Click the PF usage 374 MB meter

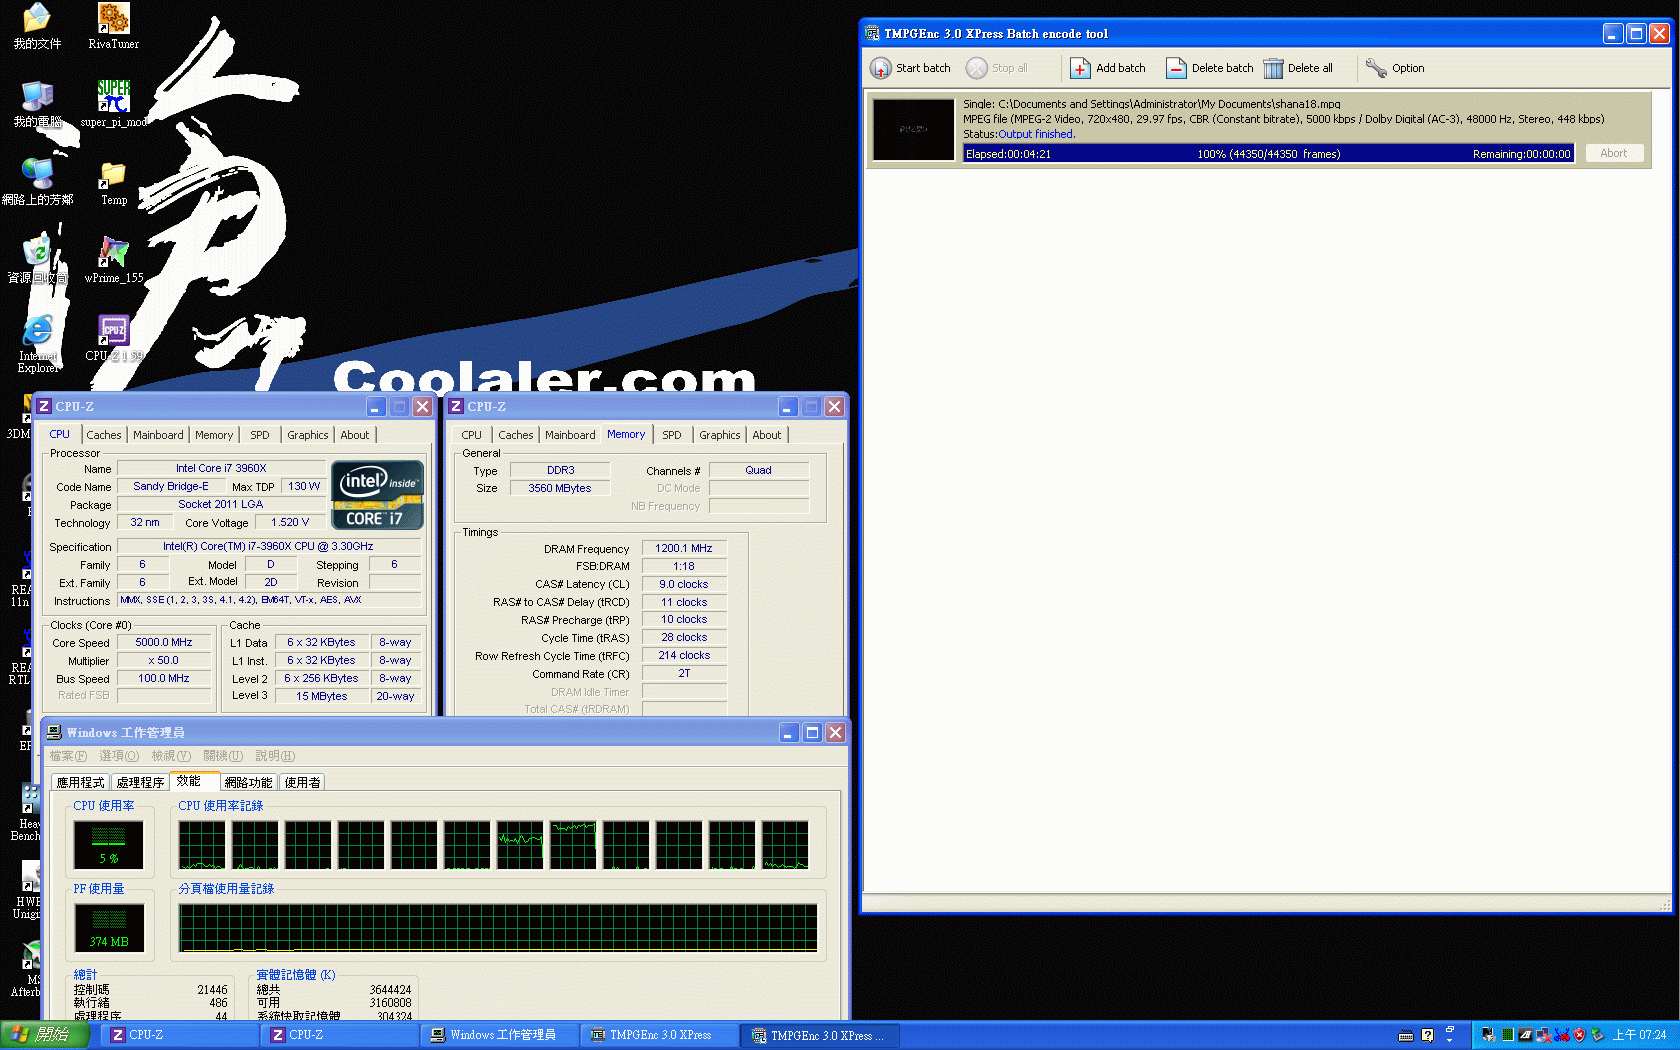(109, 928)
